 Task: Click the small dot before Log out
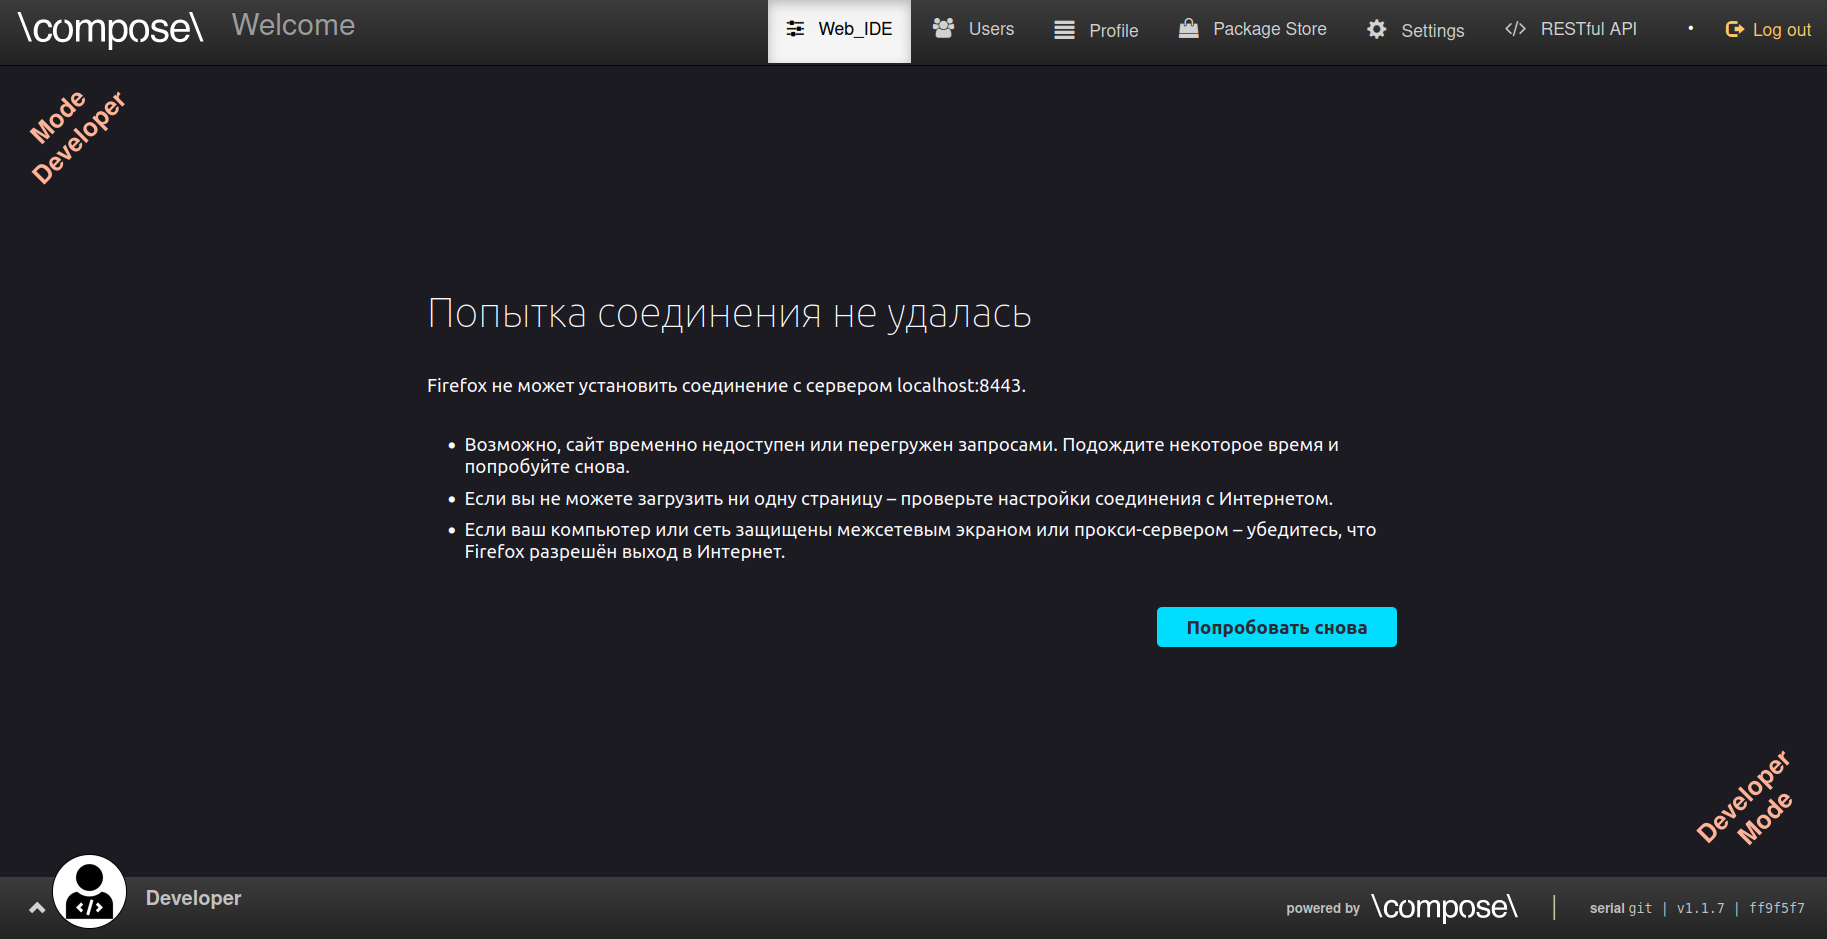pyautogui.click(x=1690, y=29)
